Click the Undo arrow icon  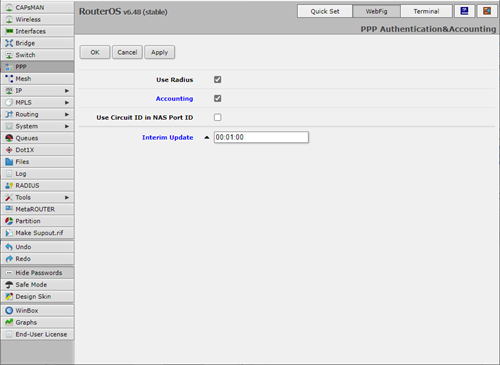coord(9,247)
